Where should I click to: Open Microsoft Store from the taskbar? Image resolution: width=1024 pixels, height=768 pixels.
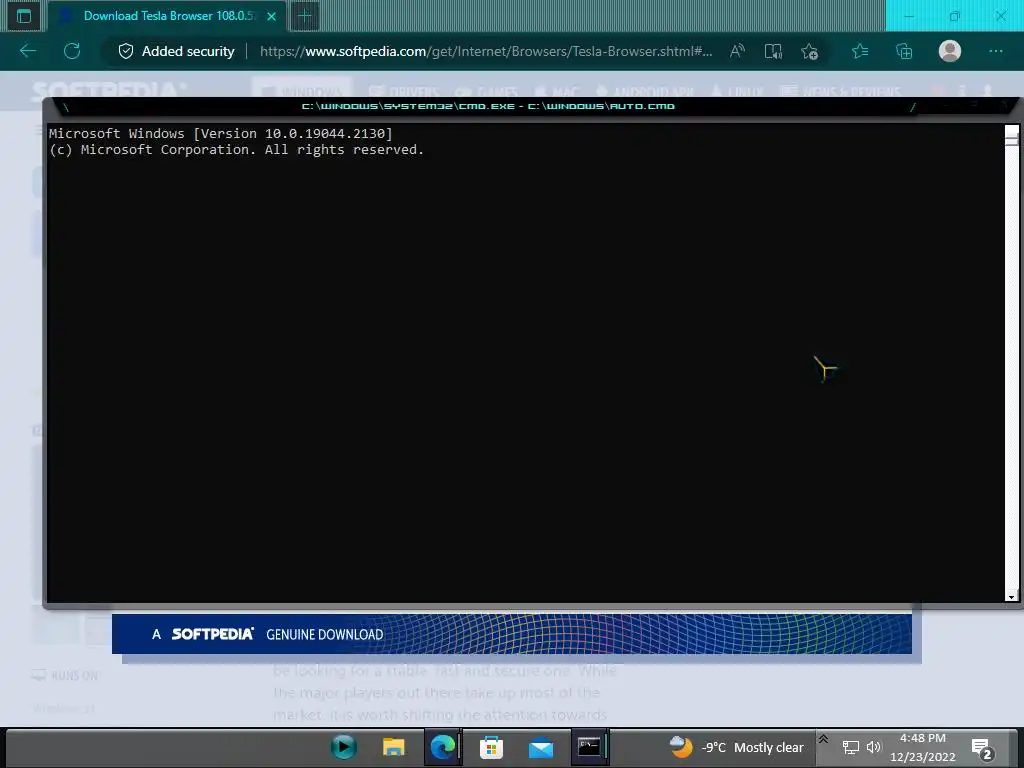click(x=491, y=746)
